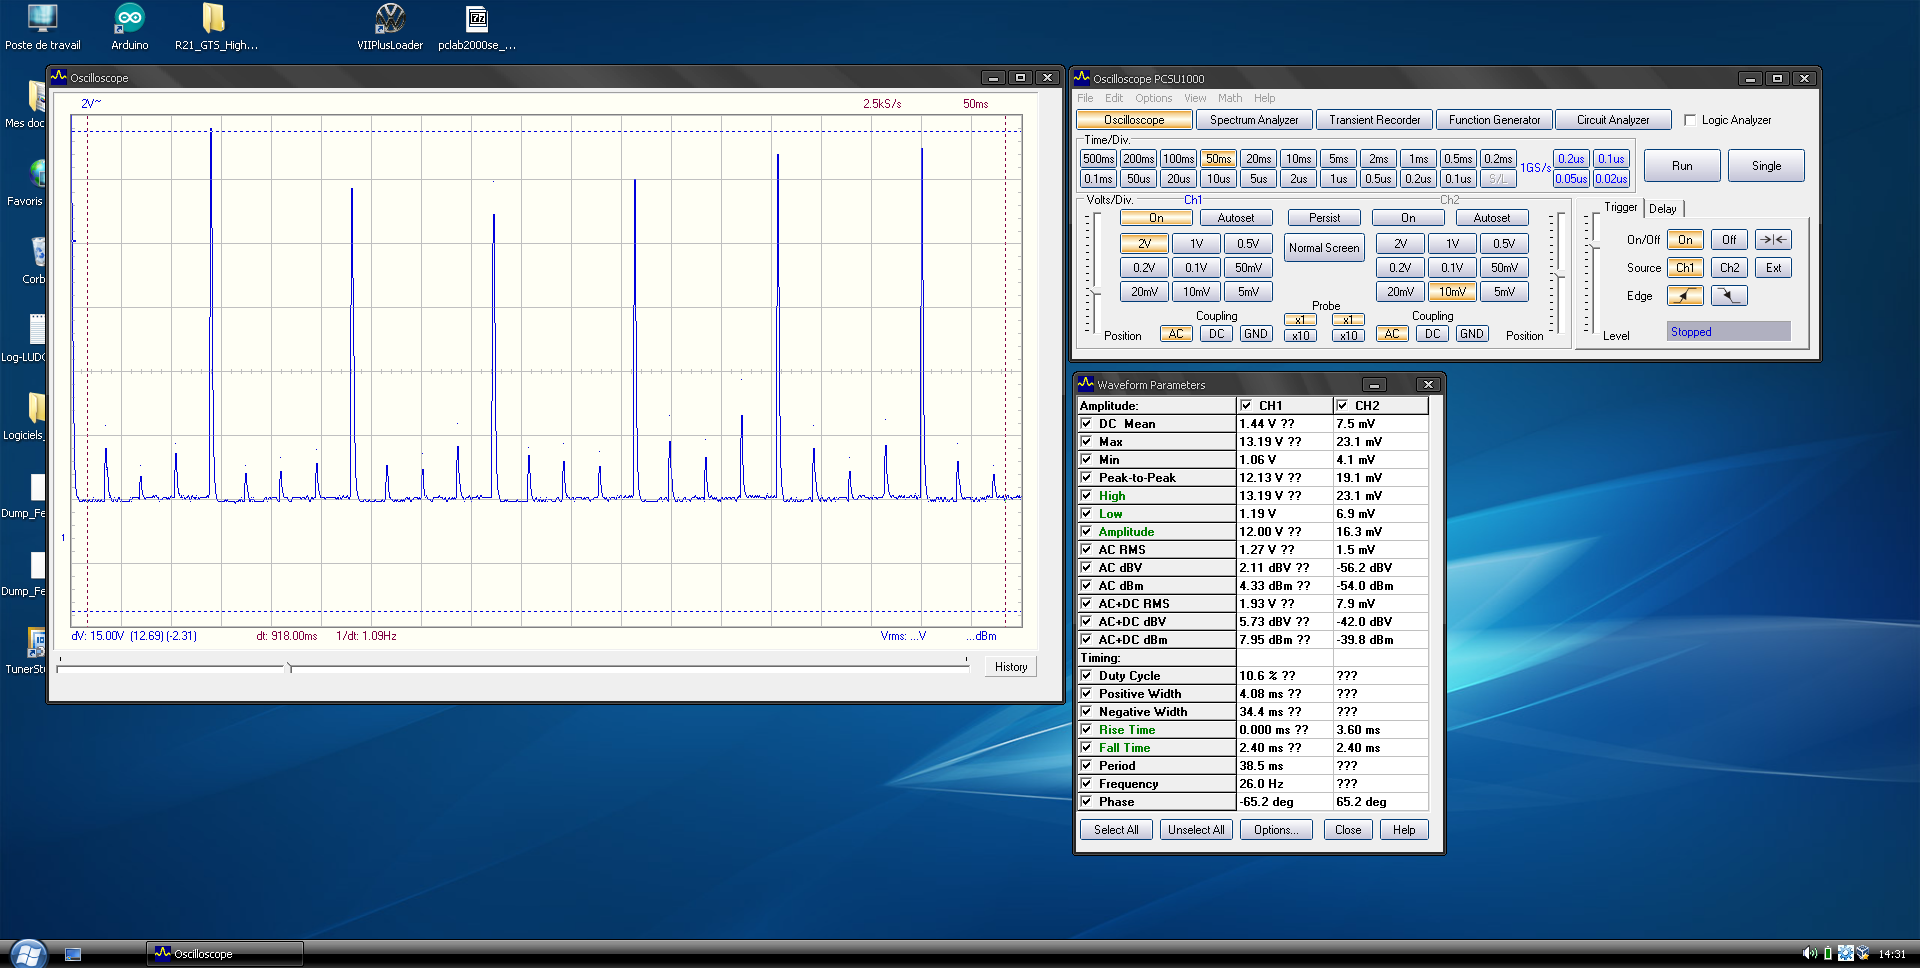Open the Math menu
Screen dimensions: 1920x968
point(1229,98)
